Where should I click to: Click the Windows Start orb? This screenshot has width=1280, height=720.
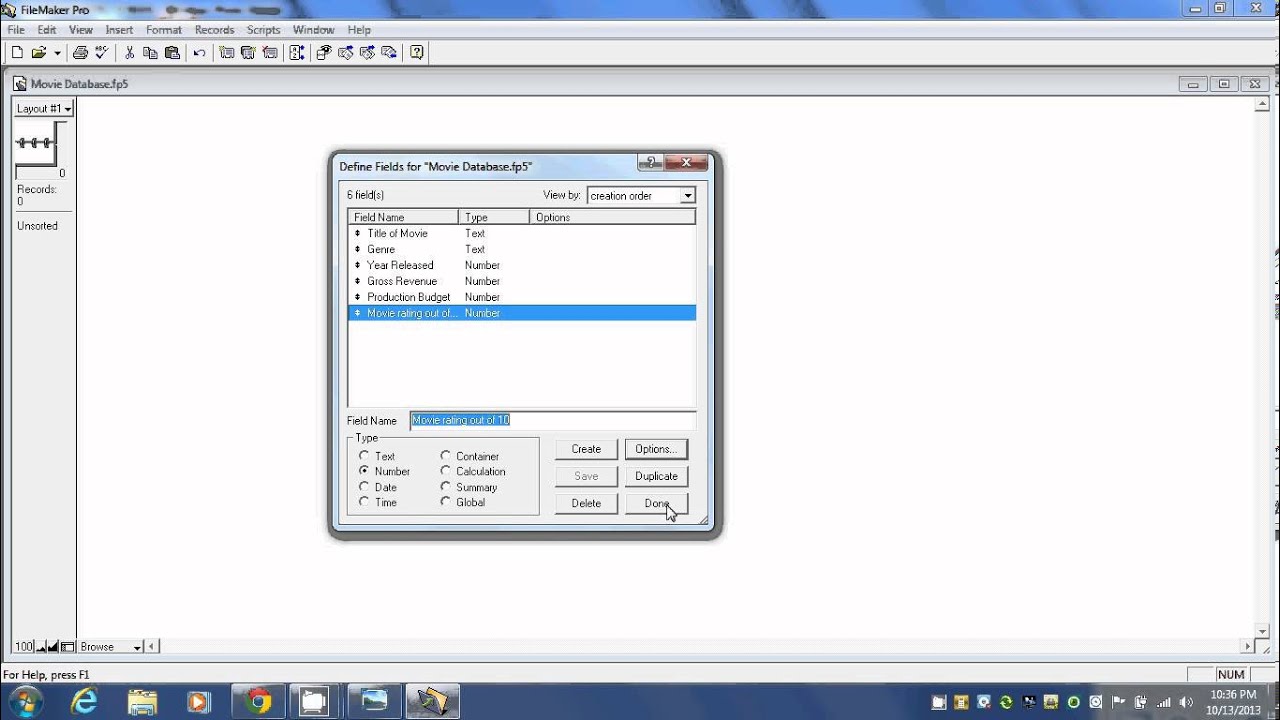(x=25, y=702)
